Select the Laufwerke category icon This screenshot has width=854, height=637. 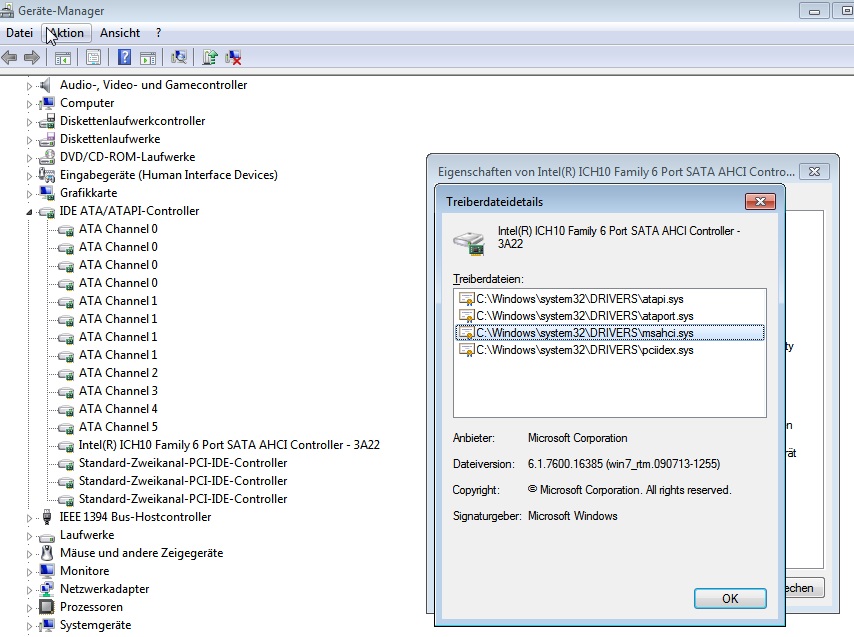(47, 536)
